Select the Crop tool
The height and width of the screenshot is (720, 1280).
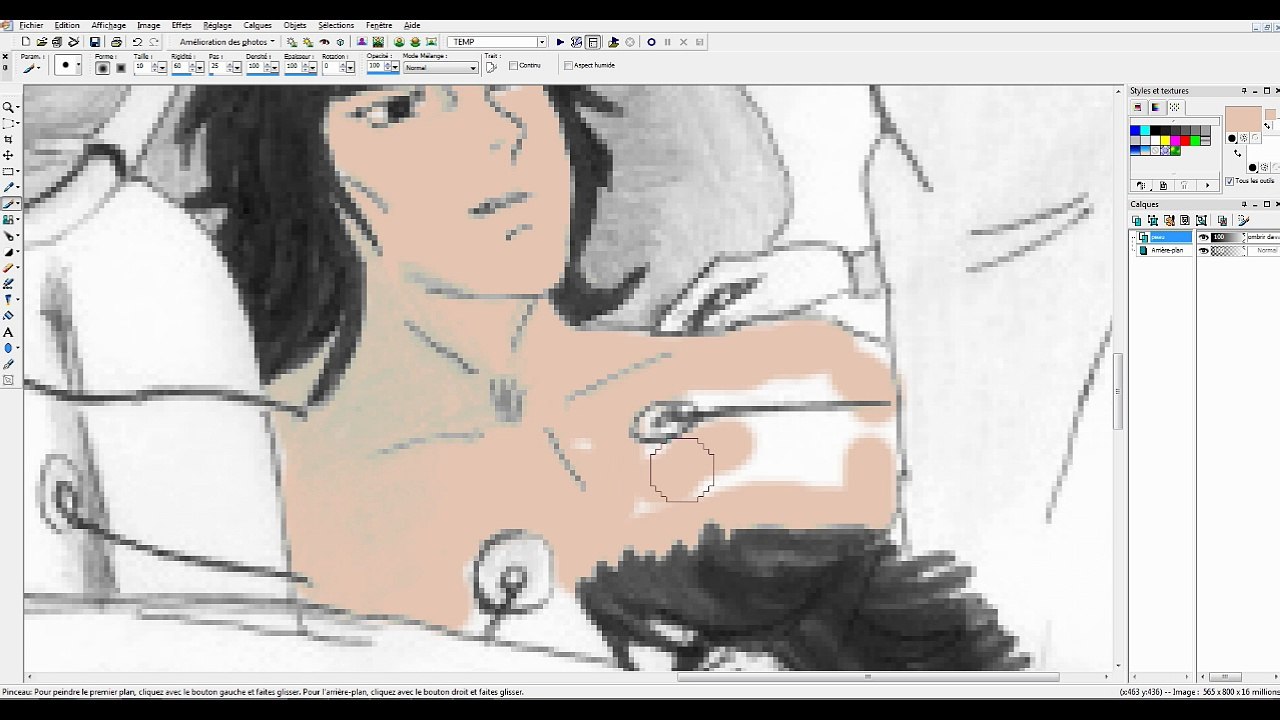pos(8,139)
